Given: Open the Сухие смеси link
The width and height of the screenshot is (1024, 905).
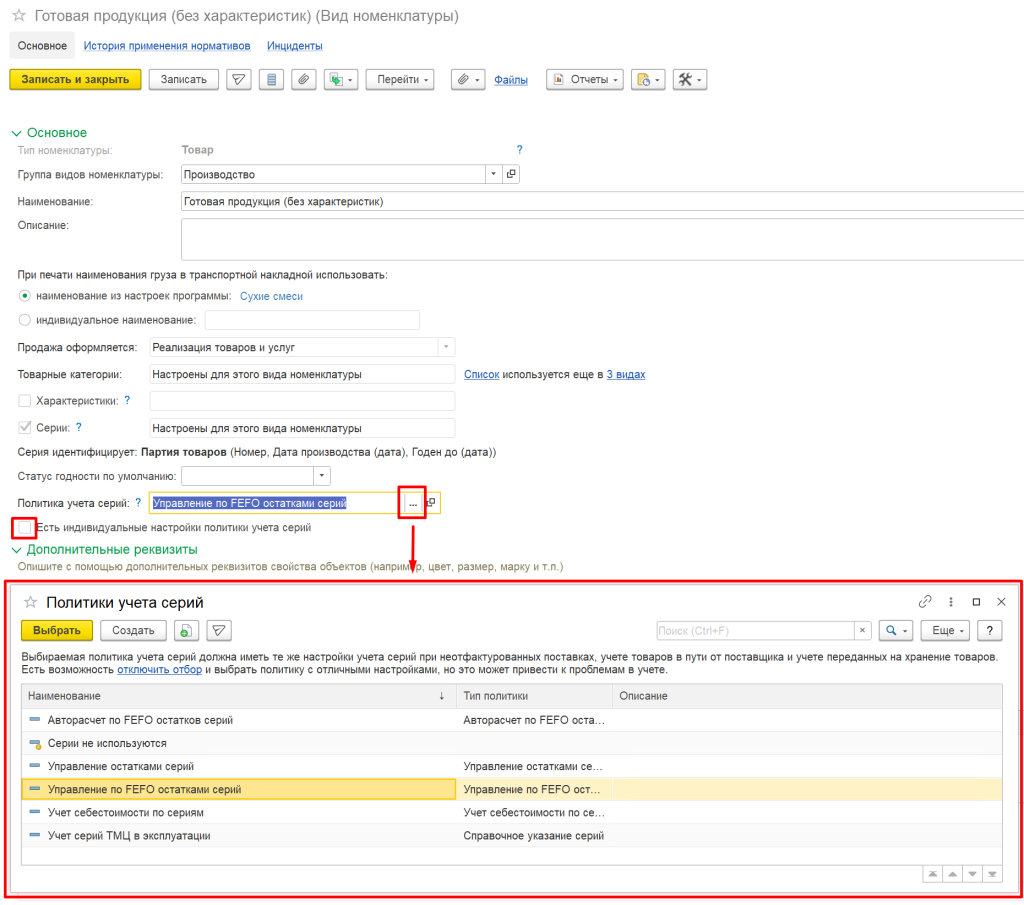Looking at the screenshot, I should click(271, 296).
